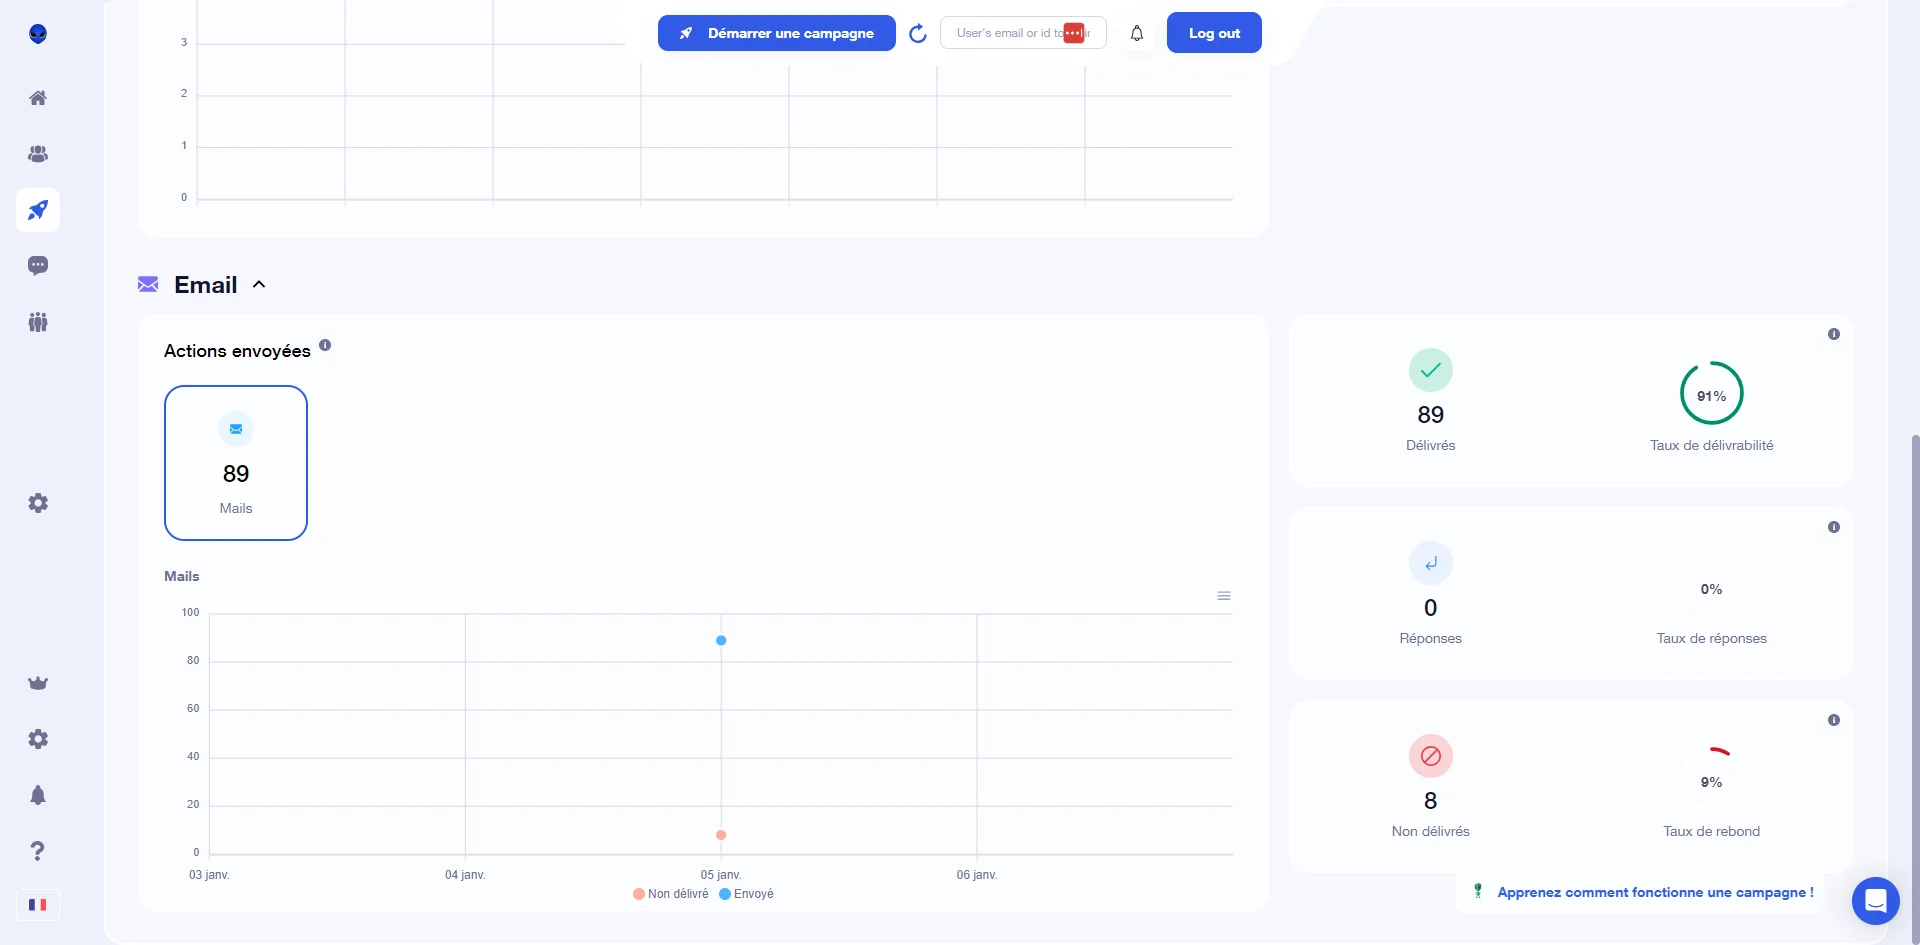Click the 03 janv. axis label
Screen dimensions: 1920x945
tap(209, 875)
